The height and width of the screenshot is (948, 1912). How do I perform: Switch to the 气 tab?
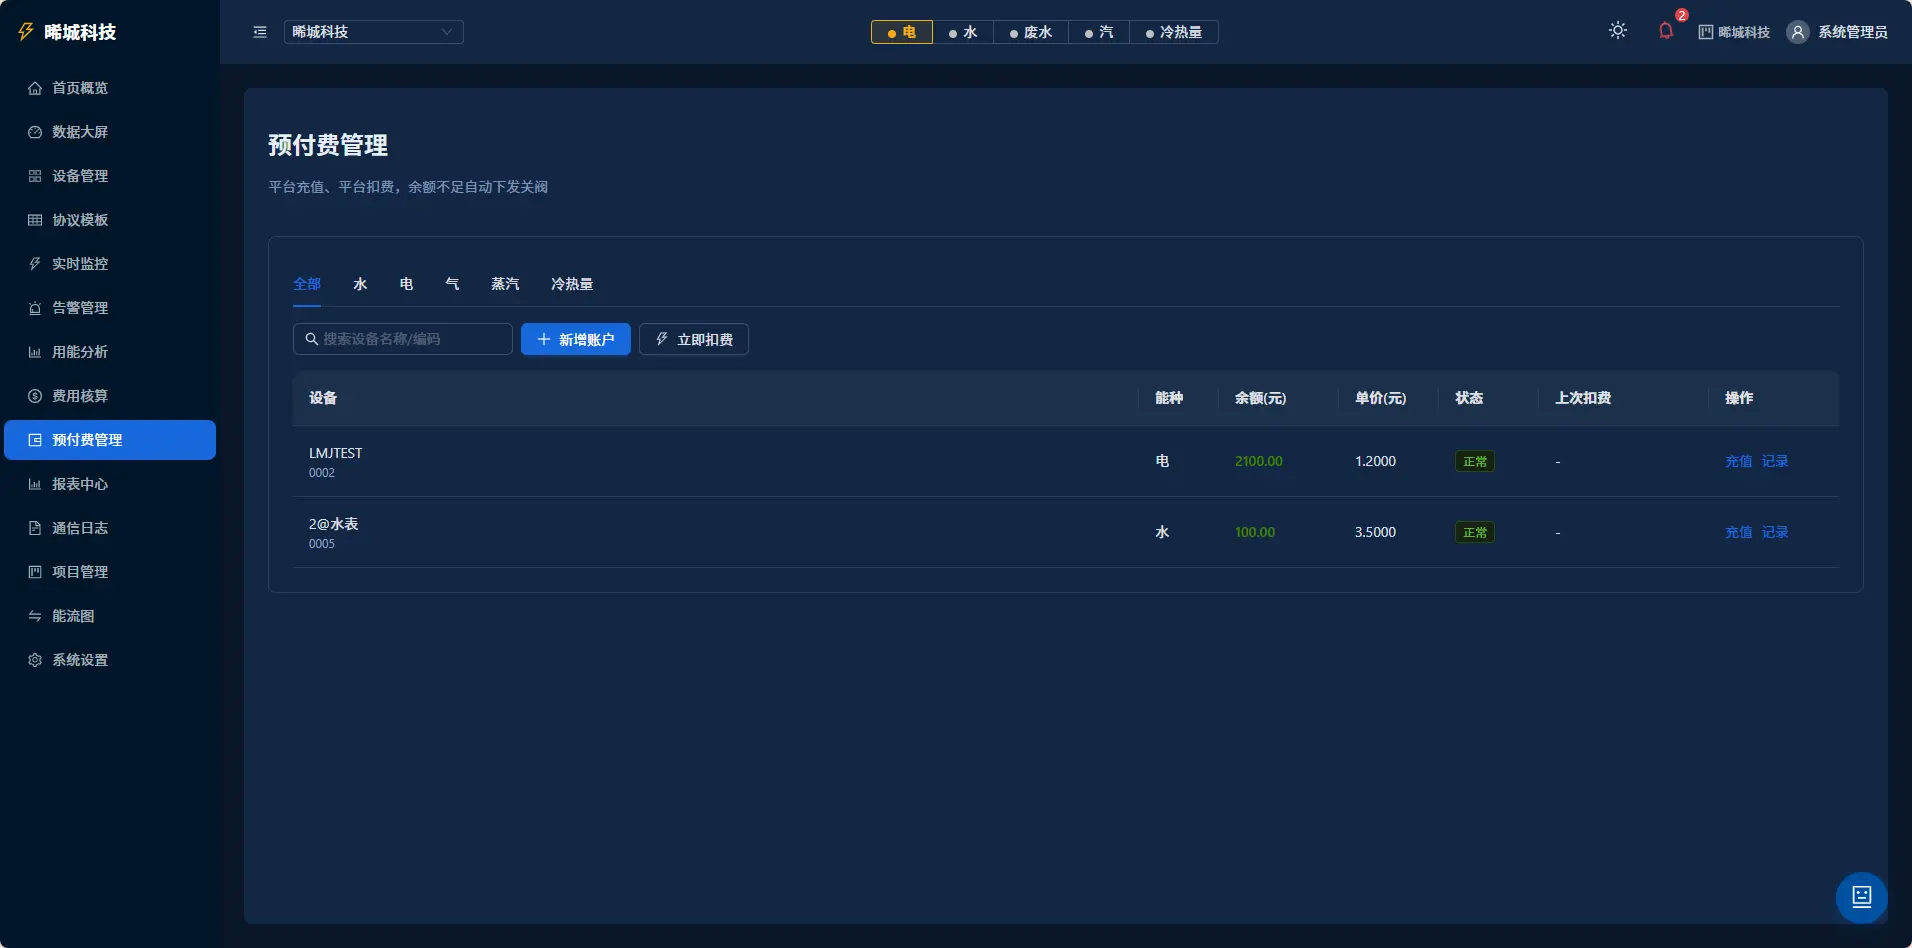pyautogui.click(x=452, y=284)
